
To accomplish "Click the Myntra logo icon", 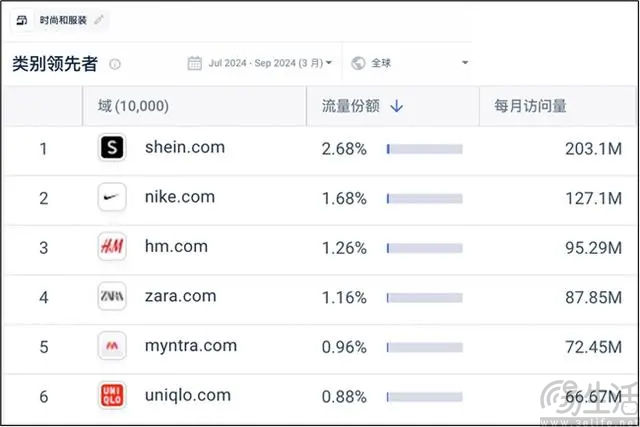I will [x=112, y=346].
